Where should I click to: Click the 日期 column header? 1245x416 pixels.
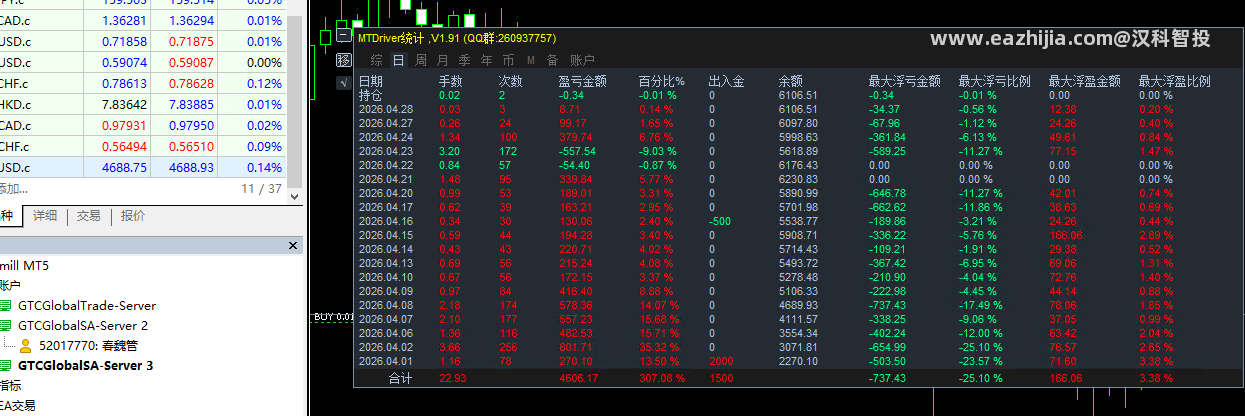coord(370,81)
